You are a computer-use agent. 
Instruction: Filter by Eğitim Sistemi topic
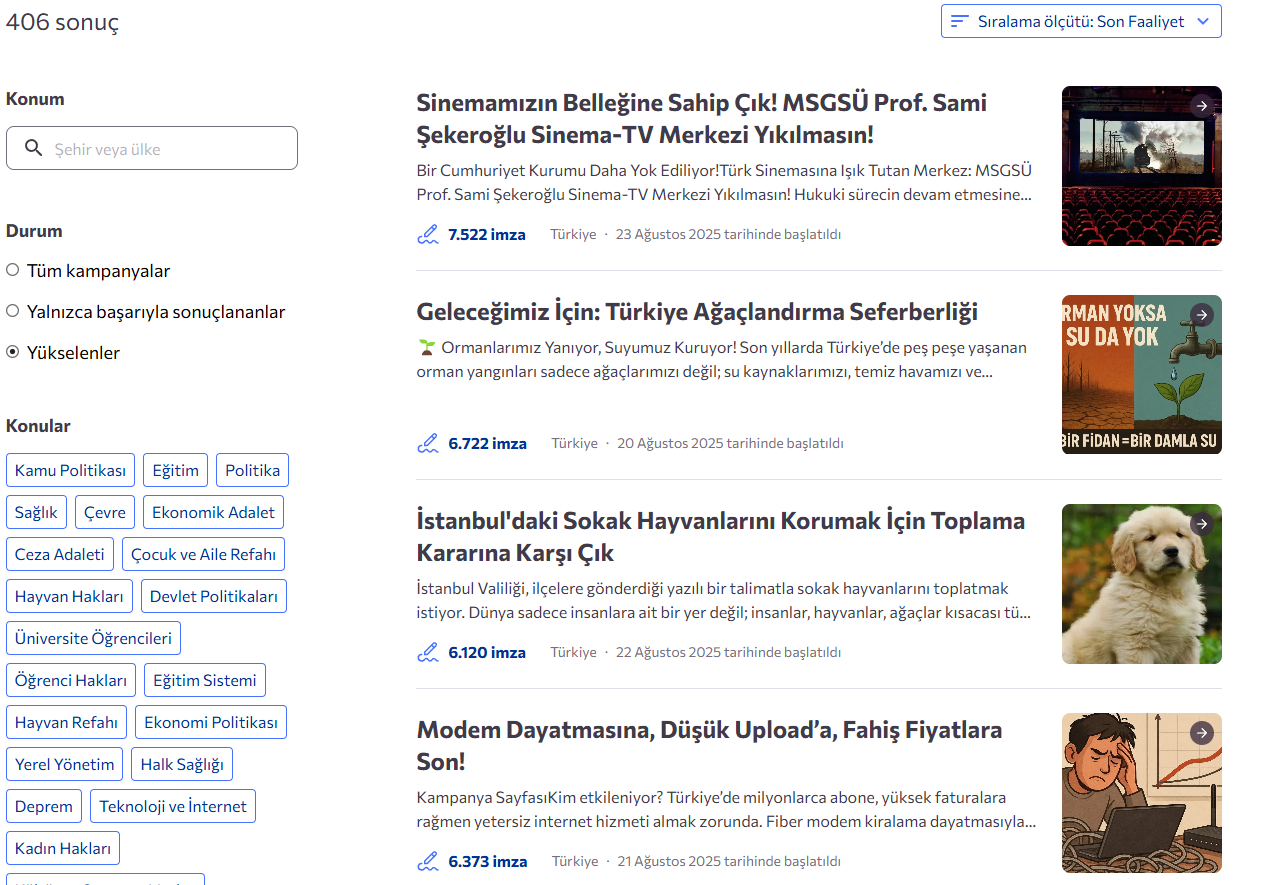pos(205,680)
